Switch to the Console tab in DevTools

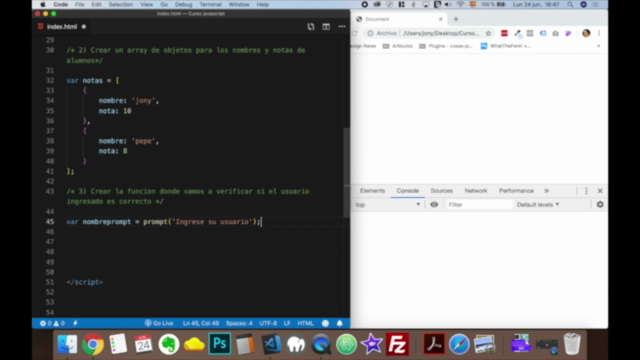click(x=407, y=191)
